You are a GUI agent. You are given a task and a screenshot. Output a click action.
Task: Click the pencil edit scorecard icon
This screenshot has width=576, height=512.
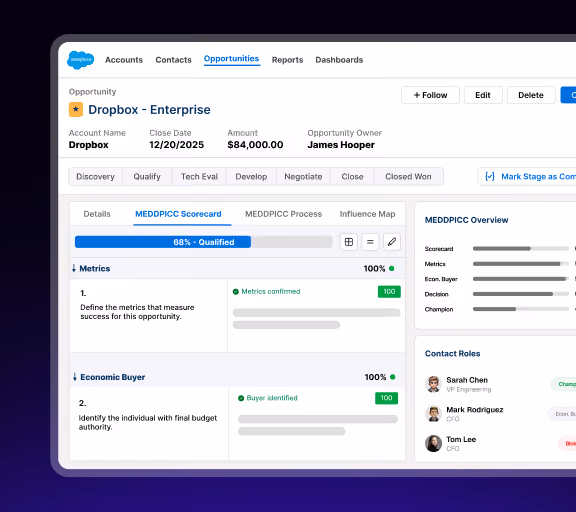click(392, 242)
